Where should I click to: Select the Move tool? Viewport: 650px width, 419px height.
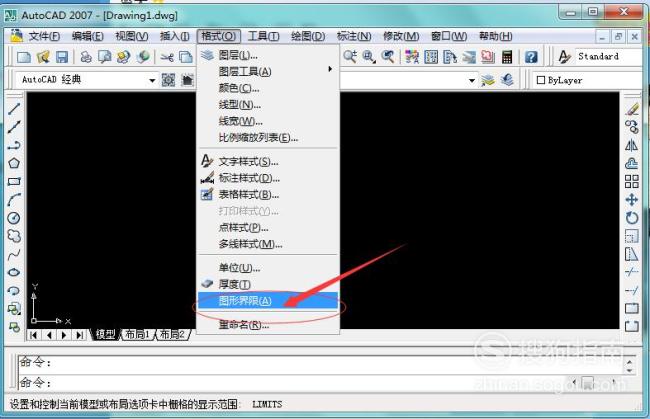coord(632,200)
